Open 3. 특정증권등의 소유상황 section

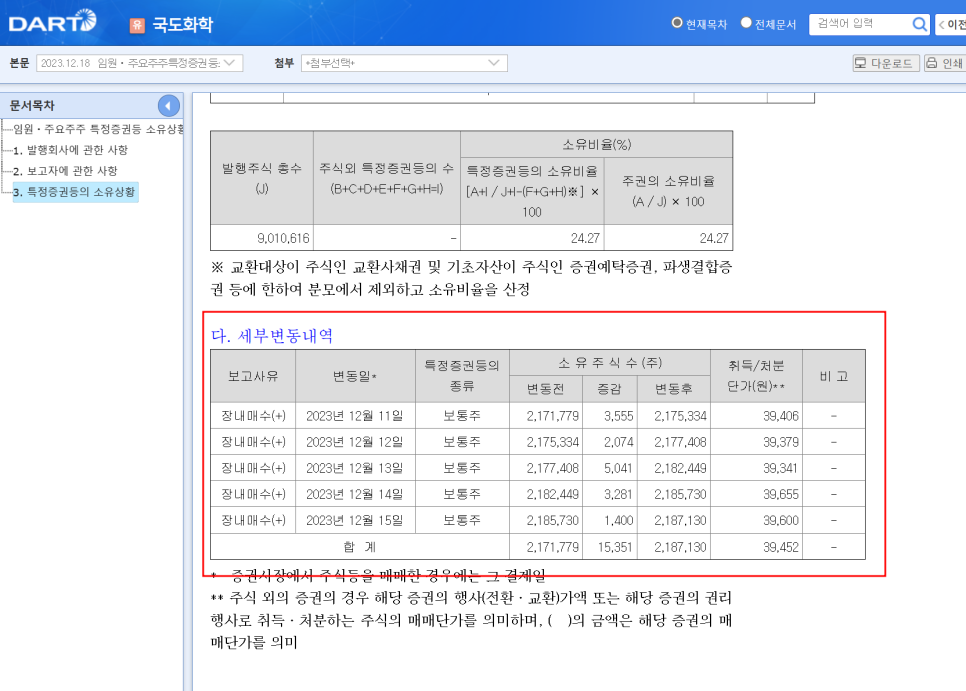75,192
